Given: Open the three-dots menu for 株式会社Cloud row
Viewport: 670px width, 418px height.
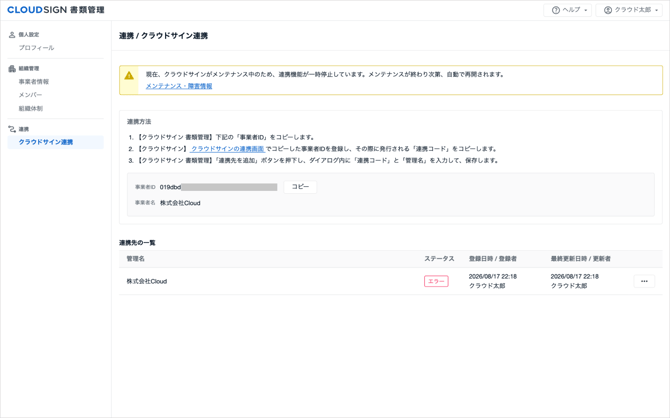Looking at the screenshot, I should click(644, 281).
